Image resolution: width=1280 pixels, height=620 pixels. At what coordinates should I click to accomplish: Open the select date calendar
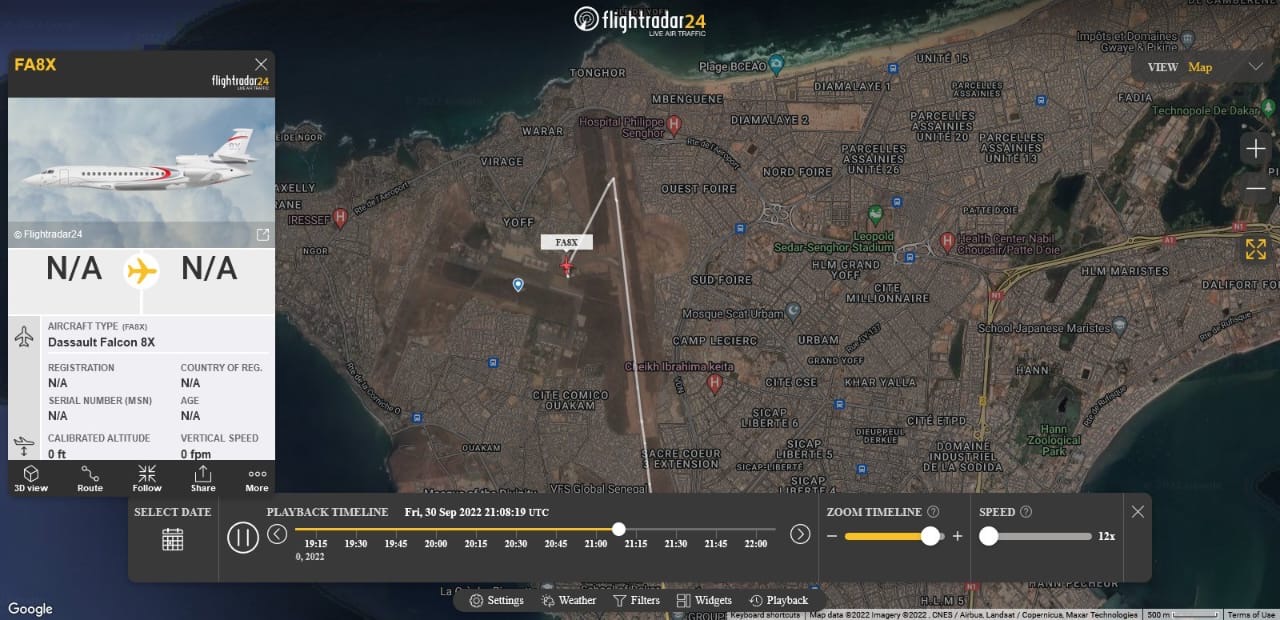[x=173, y=539]
